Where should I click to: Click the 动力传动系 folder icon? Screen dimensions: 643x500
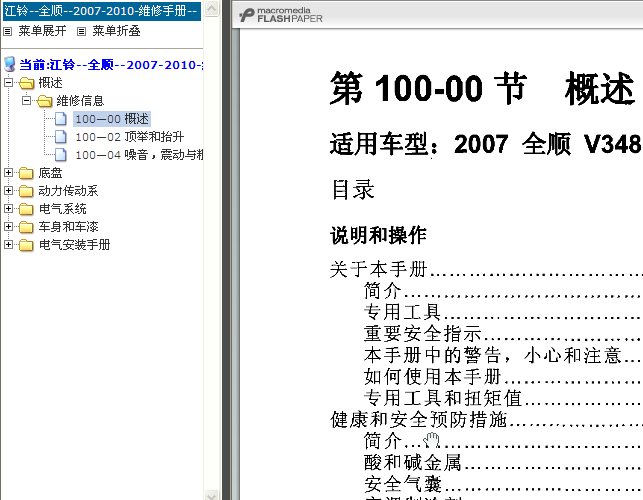tap(26, 191)
